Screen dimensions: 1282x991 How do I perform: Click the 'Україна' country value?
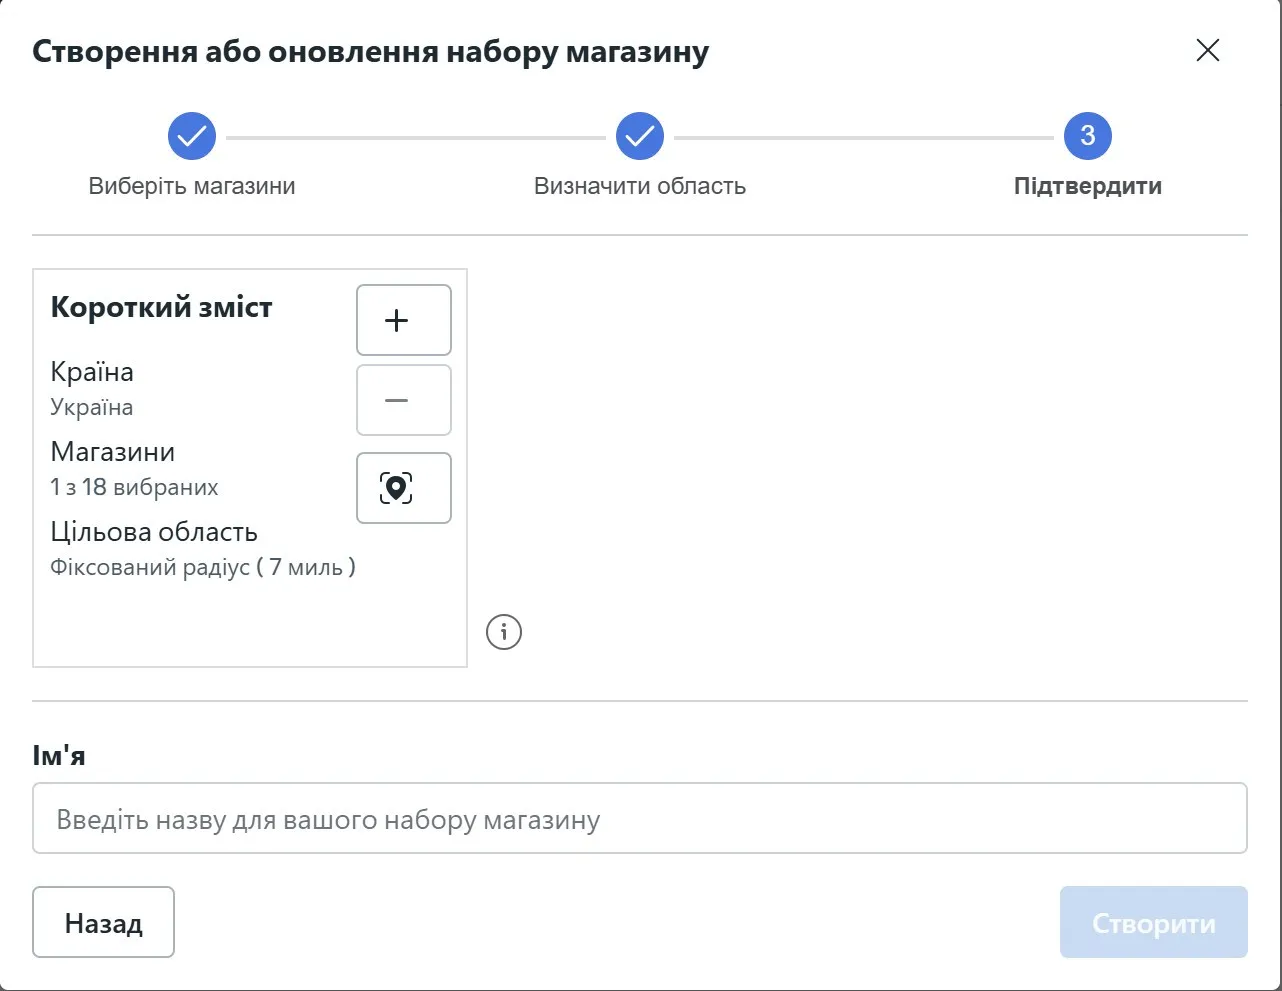point(92,407)
